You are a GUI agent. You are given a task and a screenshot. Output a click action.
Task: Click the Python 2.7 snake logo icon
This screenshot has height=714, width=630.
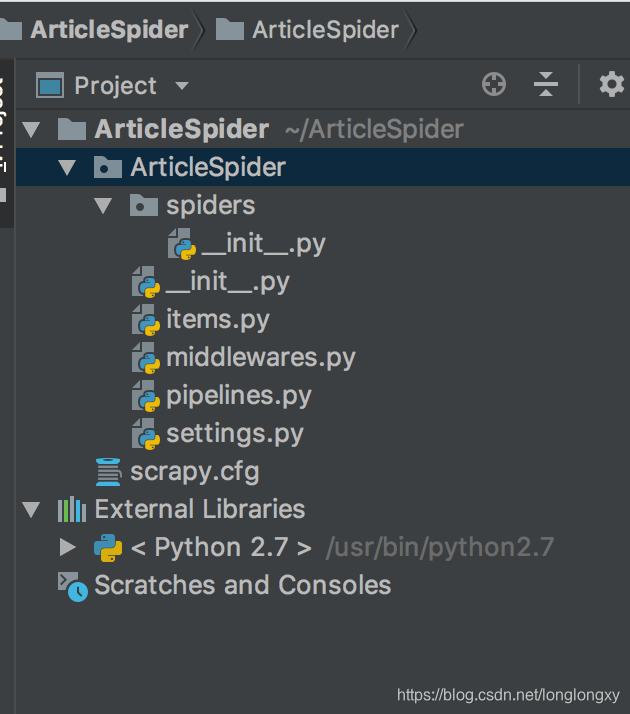[x=108, y=548]
